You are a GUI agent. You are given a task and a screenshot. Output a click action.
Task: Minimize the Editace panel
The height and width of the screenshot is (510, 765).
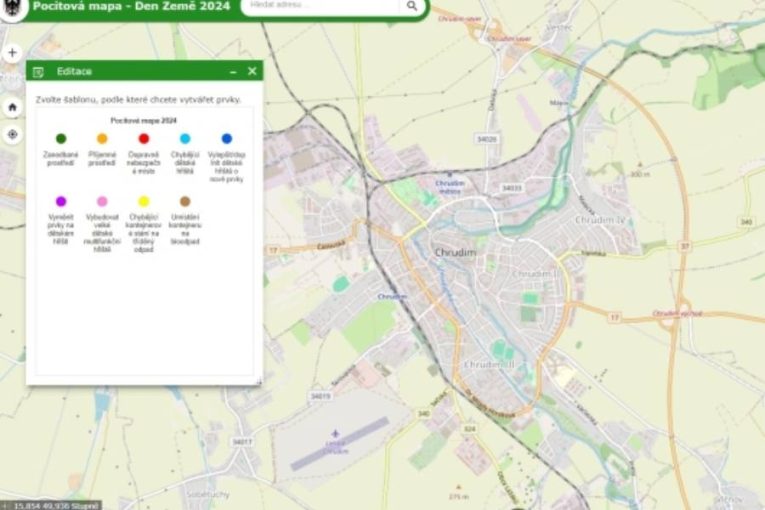pos(233,72)
